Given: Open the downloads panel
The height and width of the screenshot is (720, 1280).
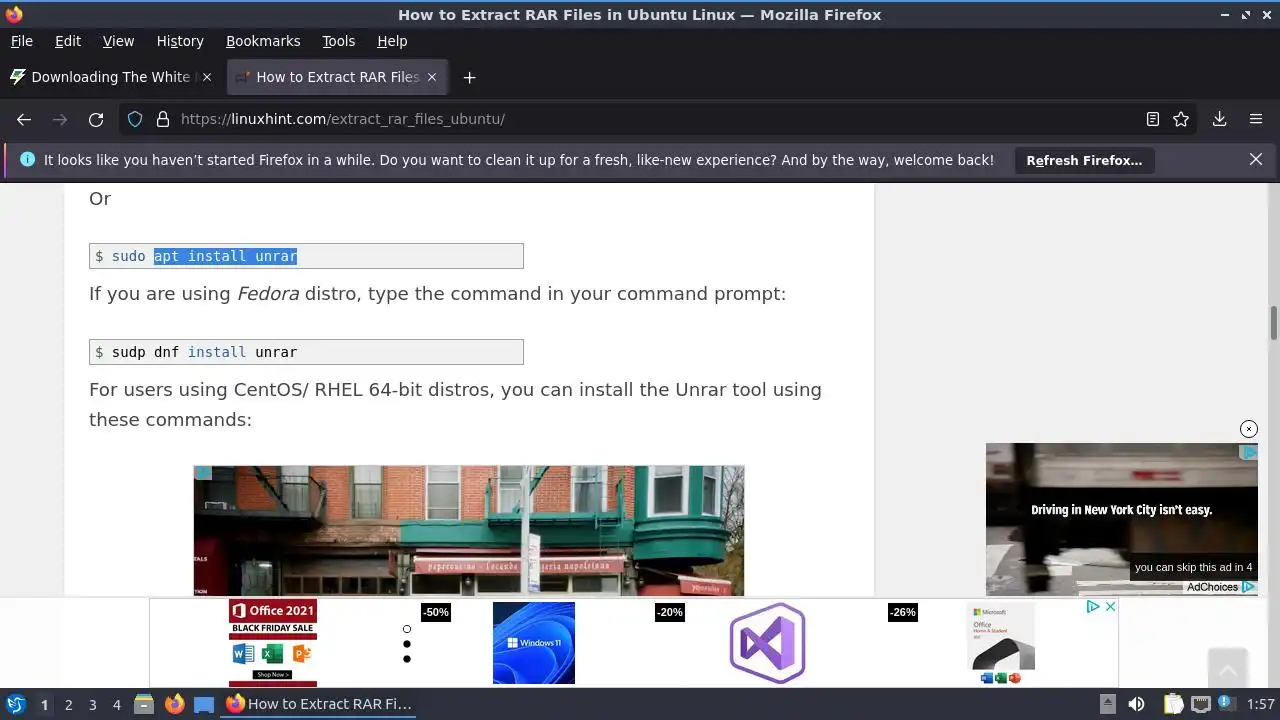Looking at the screenshot, I should pos(1219,119).
